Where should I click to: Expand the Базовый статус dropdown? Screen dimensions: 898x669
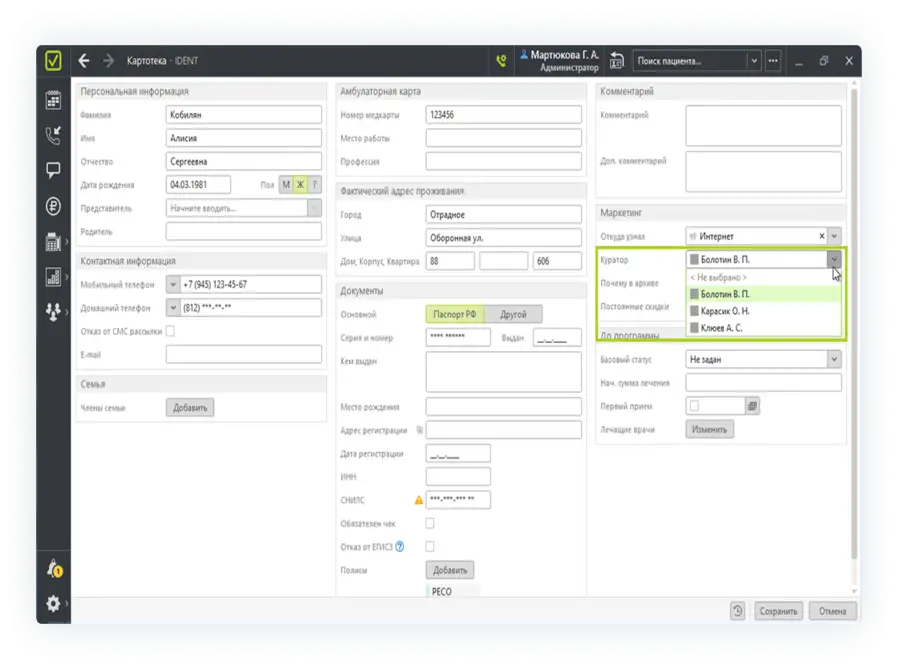click(833, 359)
